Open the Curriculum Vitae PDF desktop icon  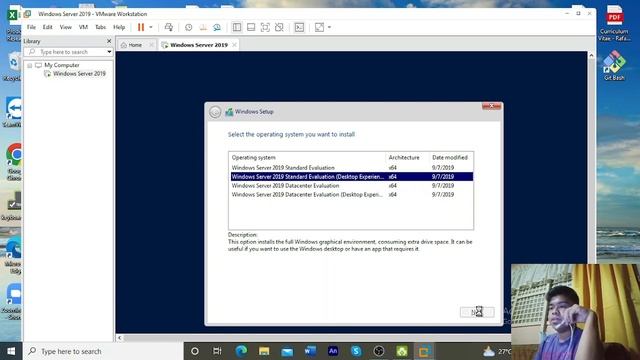[x=614, y=22]
